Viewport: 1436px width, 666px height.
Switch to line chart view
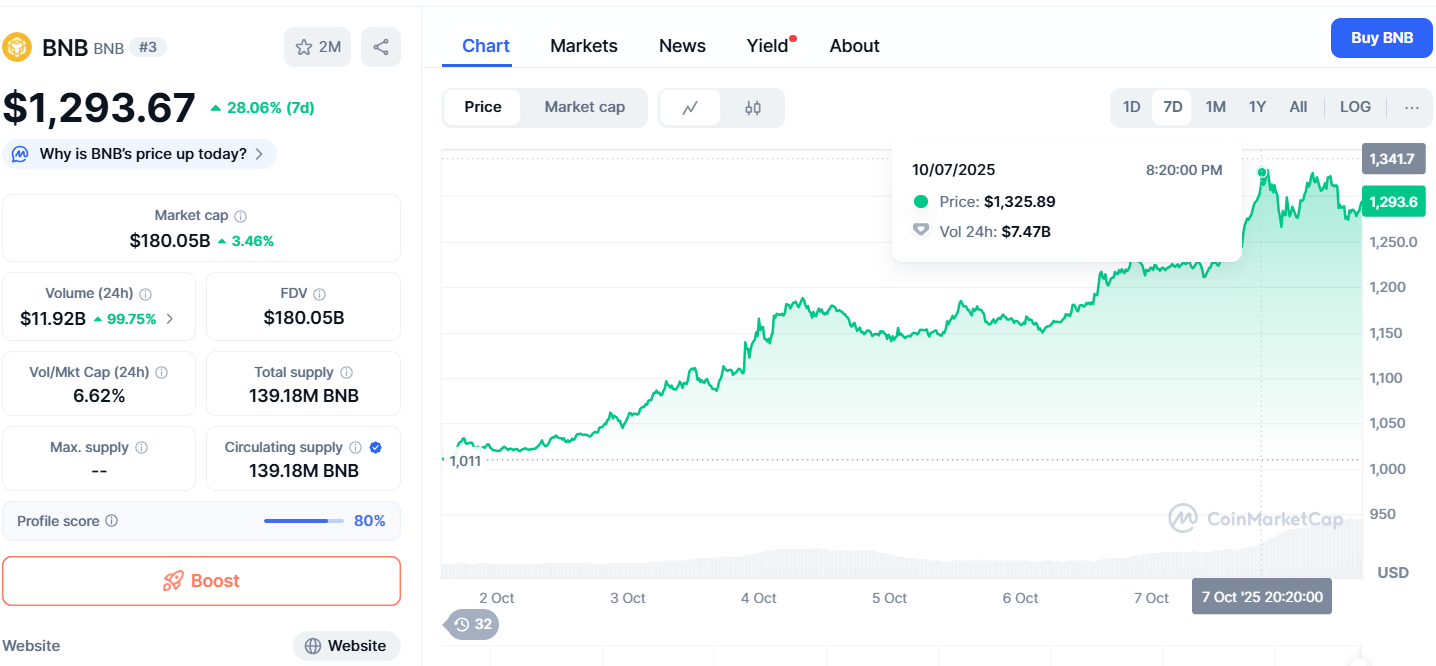pos(690,108)
